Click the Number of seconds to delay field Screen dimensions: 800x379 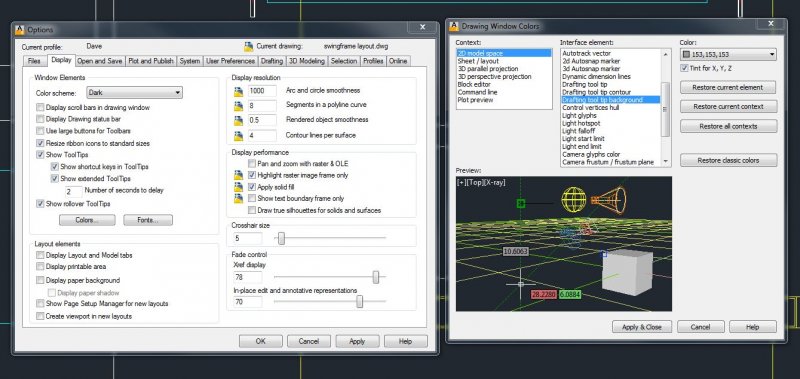[x=74, y=191]
